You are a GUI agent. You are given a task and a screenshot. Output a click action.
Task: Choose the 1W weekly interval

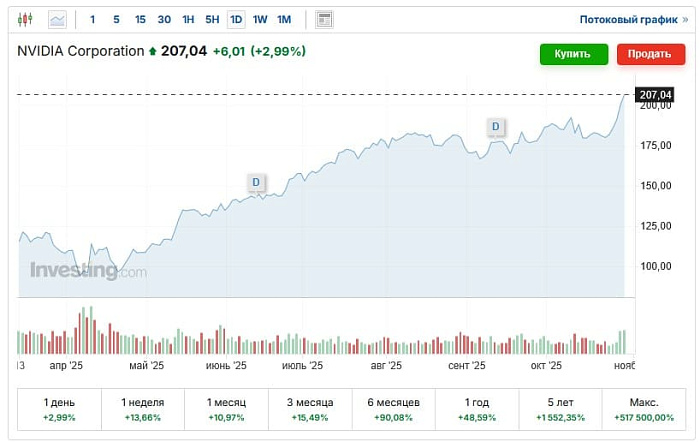click(260, 19)
